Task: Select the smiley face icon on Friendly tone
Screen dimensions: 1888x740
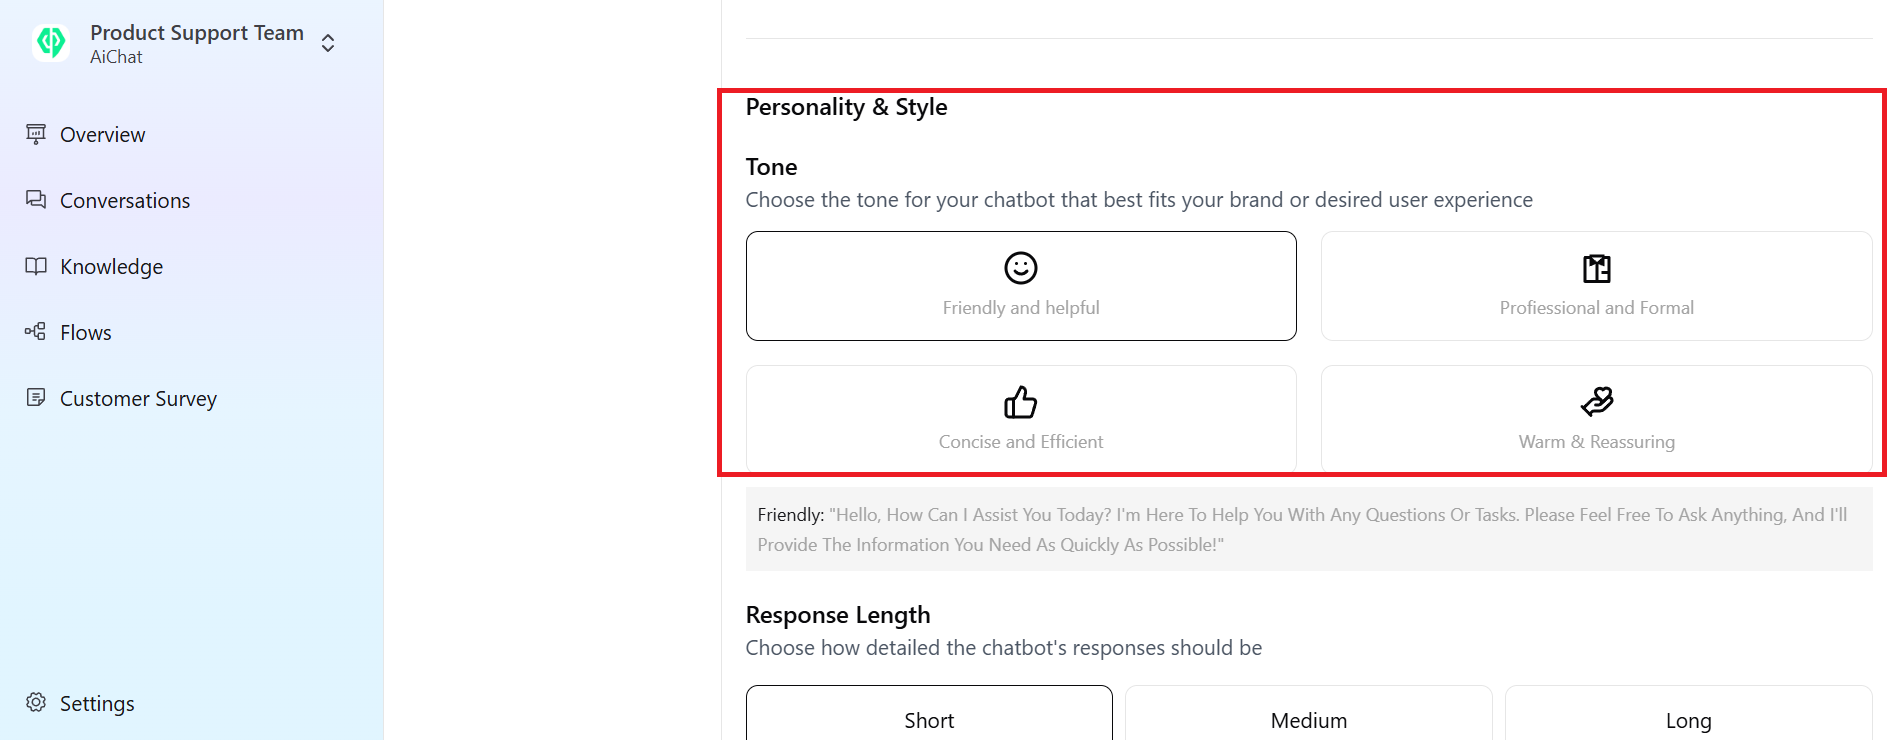Action: pos(1020,269)
